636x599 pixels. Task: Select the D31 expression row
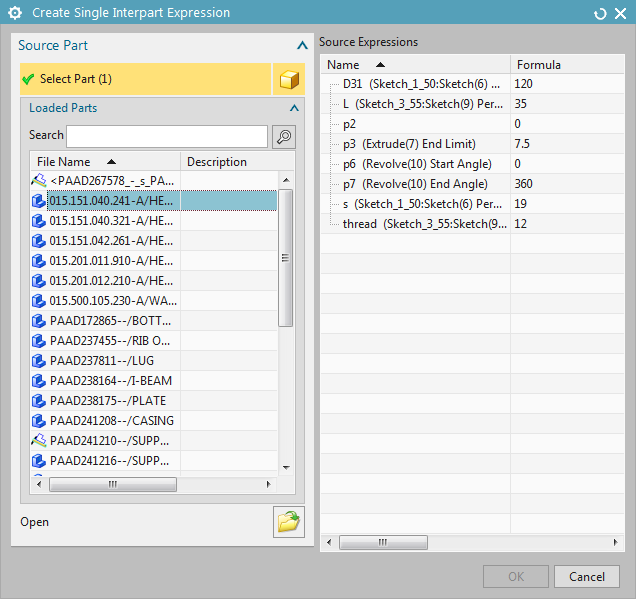(473, 84)
